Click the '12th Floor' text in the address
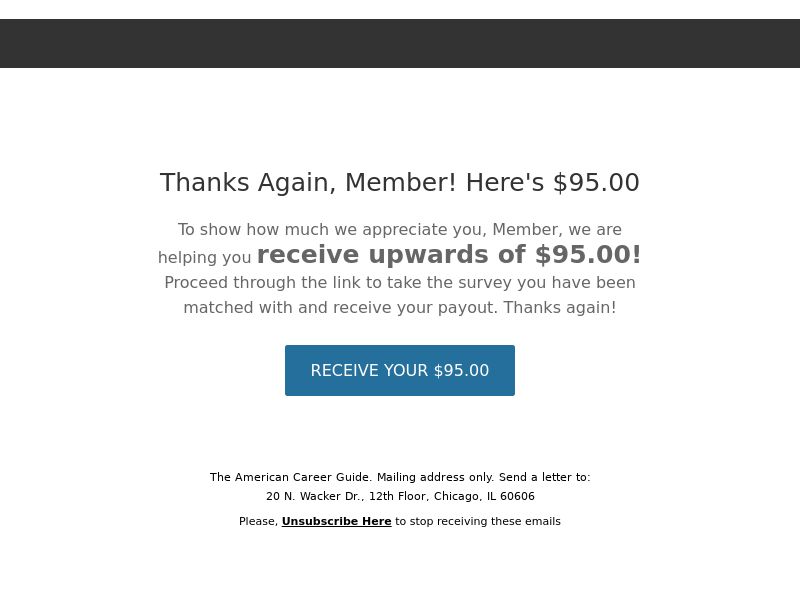 398,496
